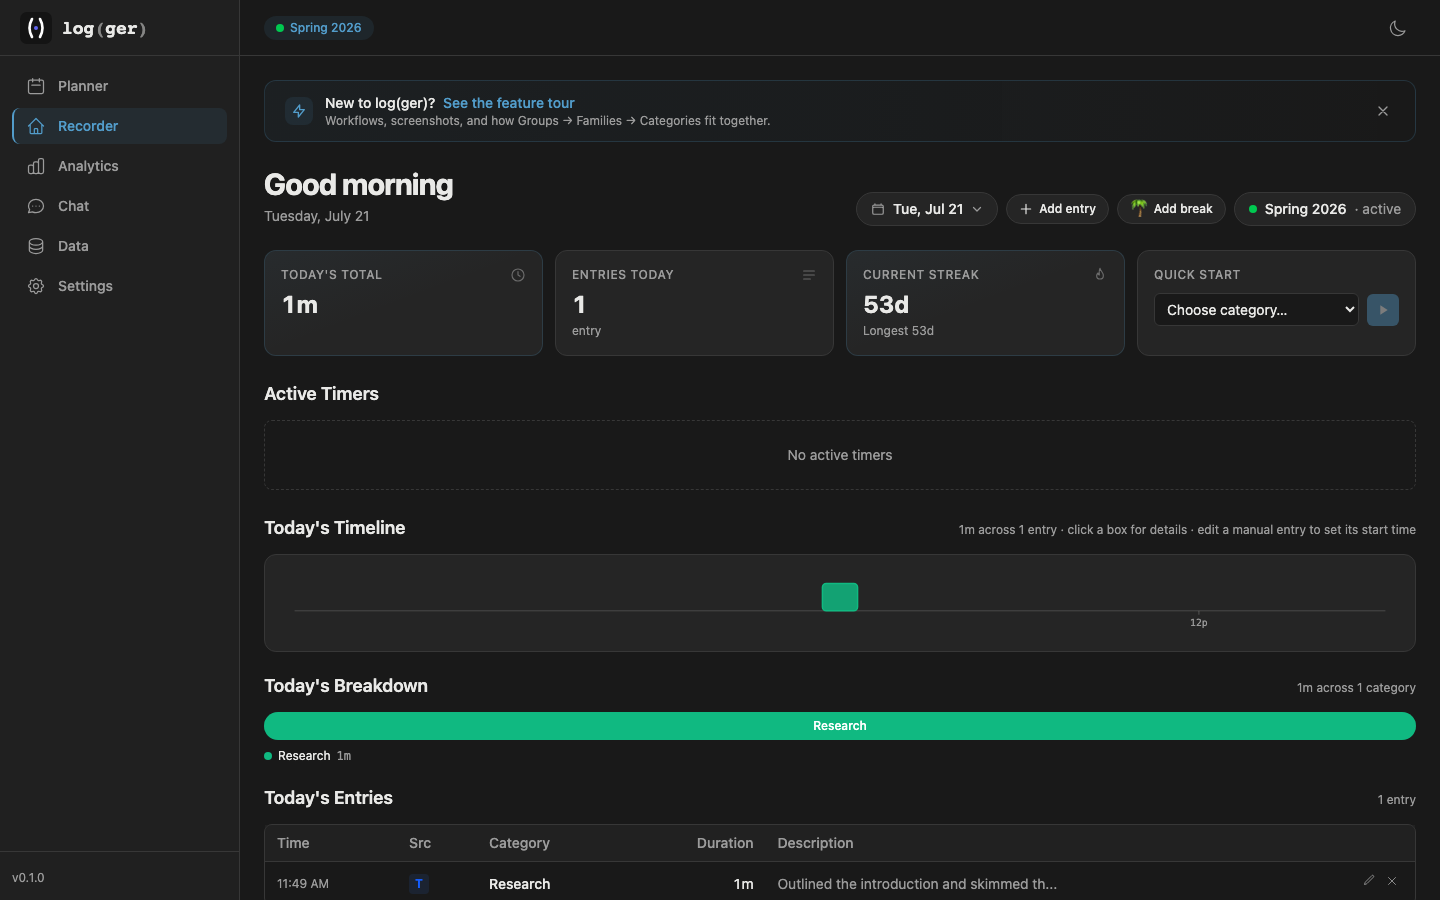1440x900 pixels.
Task: Open the Choose category dropdown
Action: click(x=1256, y=310)
